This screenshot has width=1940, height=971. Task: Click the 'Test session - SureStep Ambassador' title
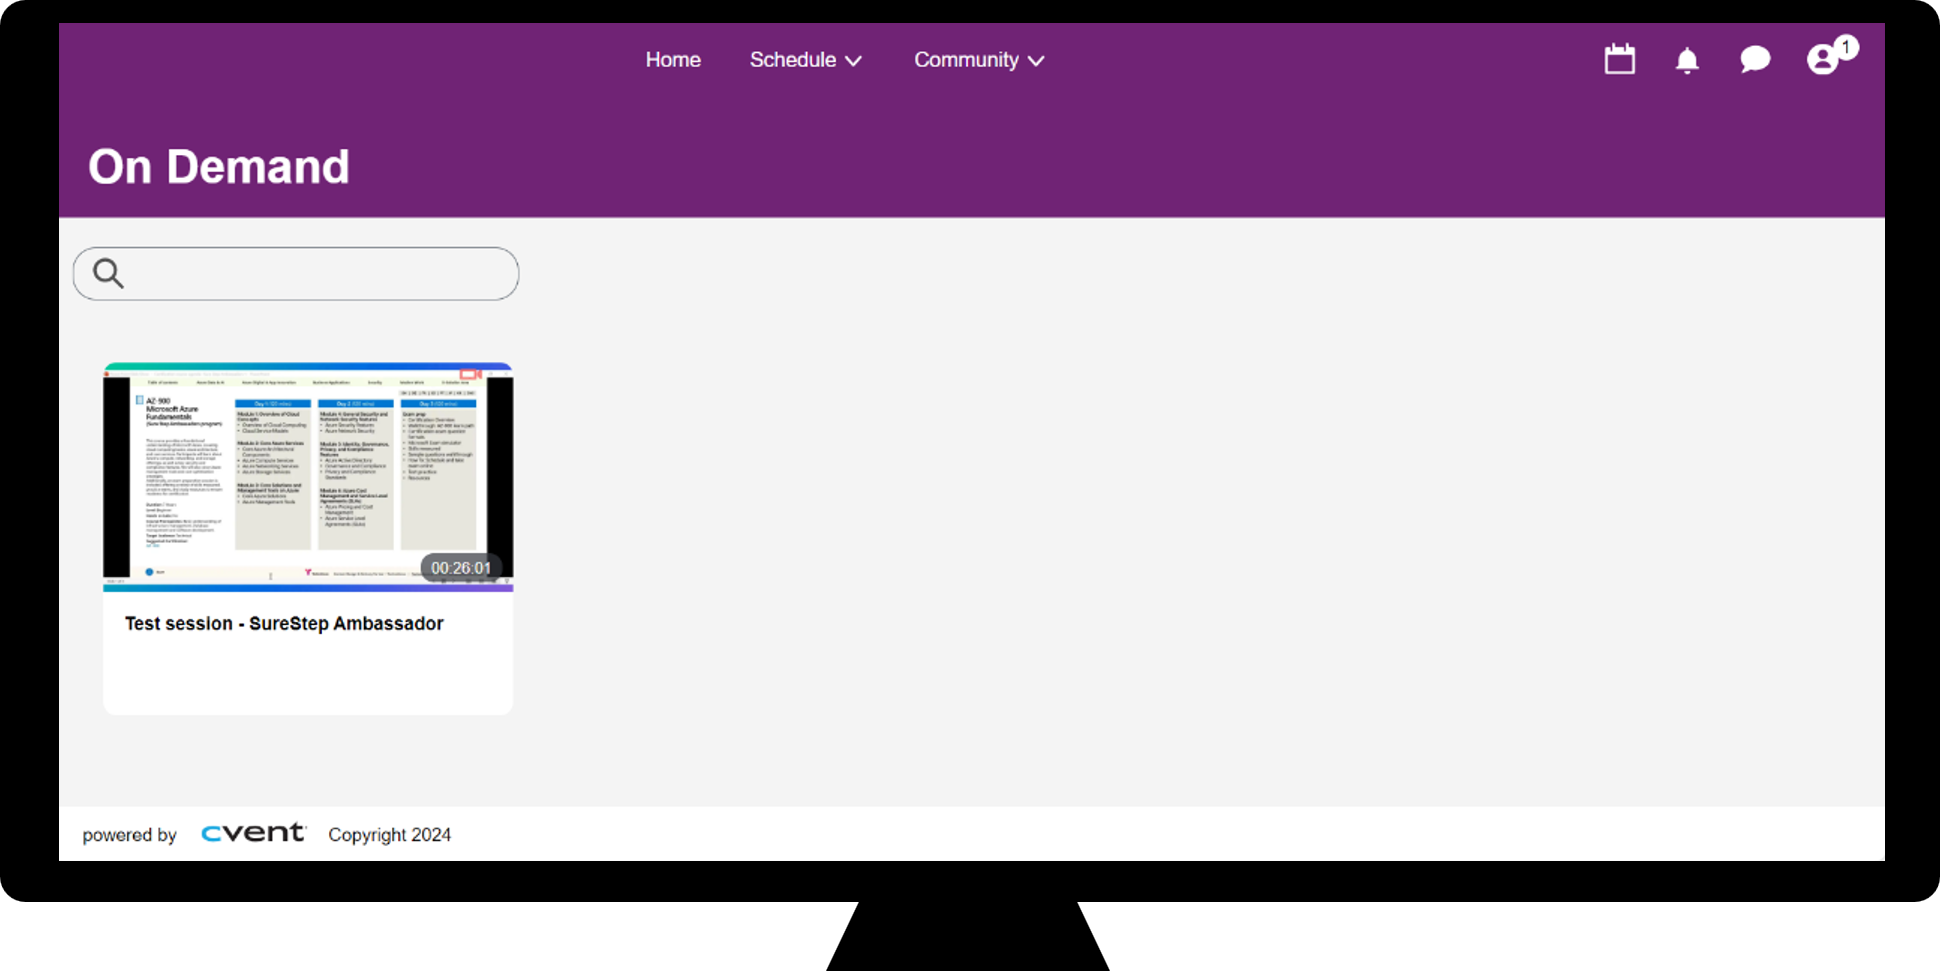(284, 624)
